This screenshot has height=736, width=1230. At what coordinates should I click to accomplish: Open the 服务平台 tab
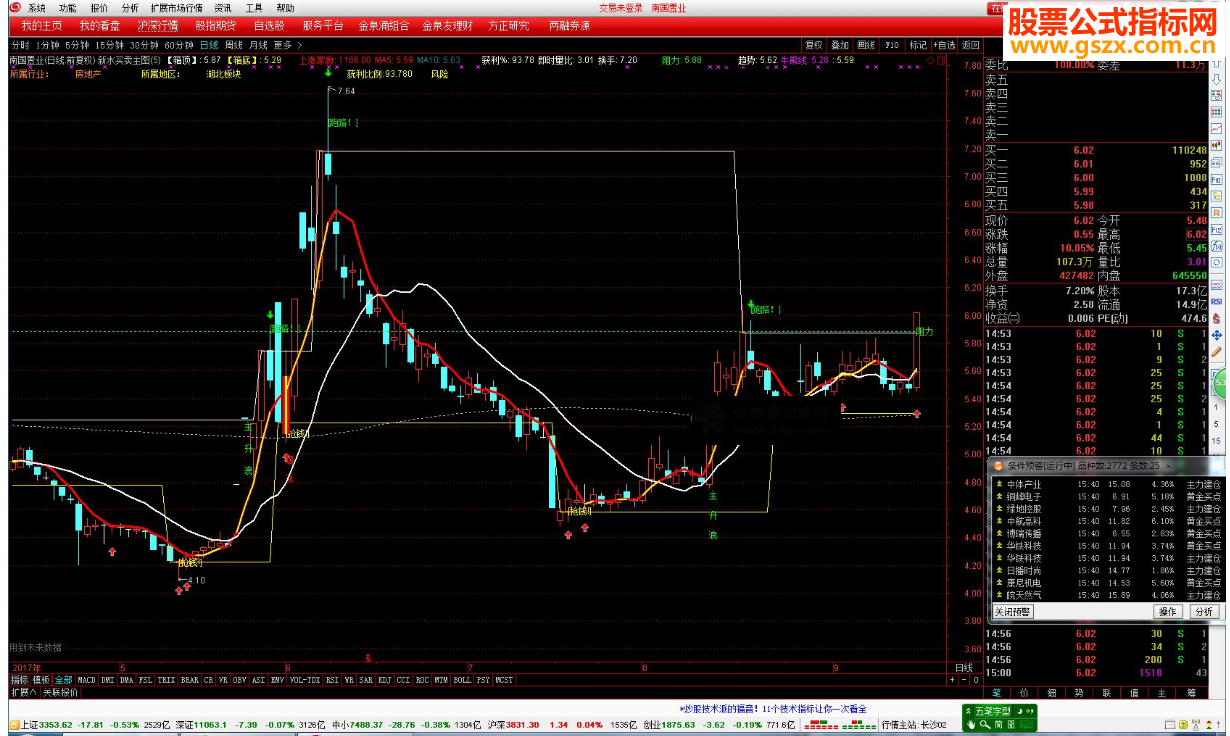(x=323, y=25)
